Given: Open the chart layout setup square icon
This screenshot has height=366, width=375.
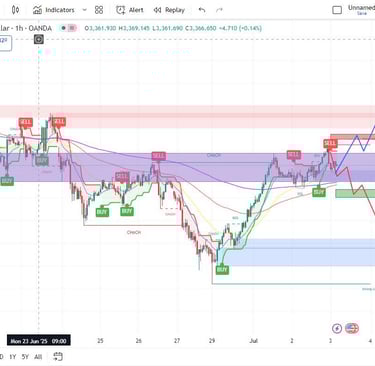Looking at the screenshot, I should coord(337,10).
